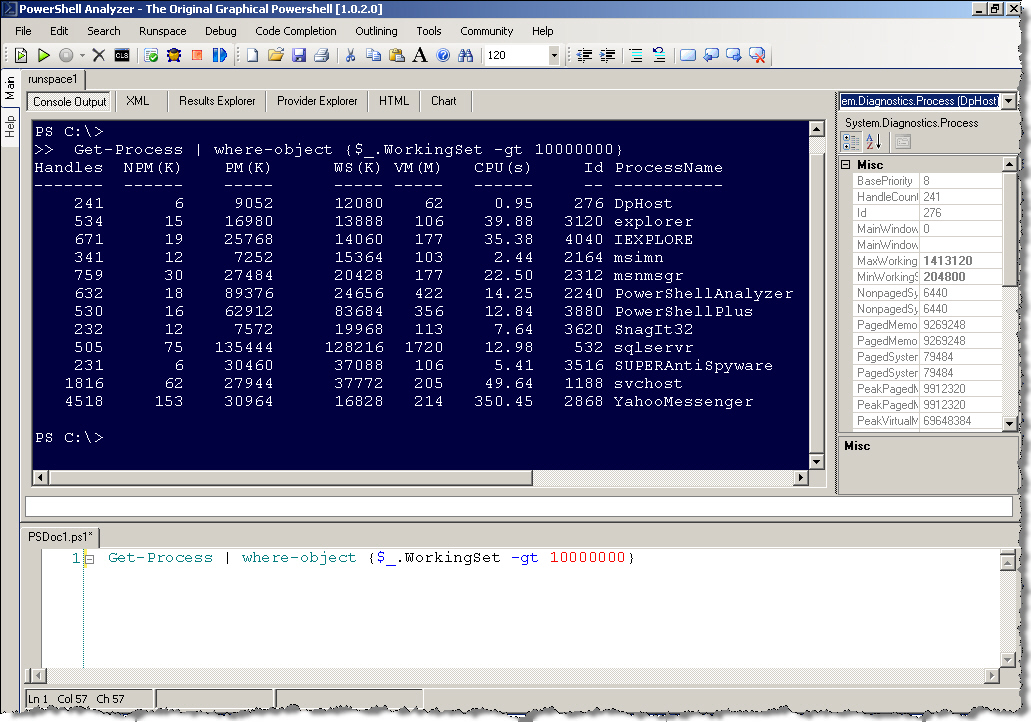This screenshot has width=1031, height=722.
Task: Open the Runspace menu
Action: point(162,31)
